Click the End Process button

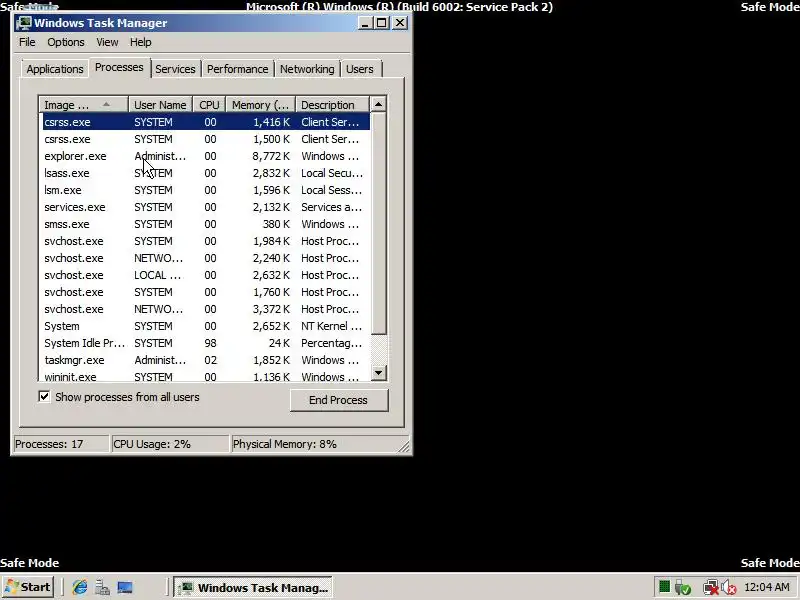(x=339, y=400)
